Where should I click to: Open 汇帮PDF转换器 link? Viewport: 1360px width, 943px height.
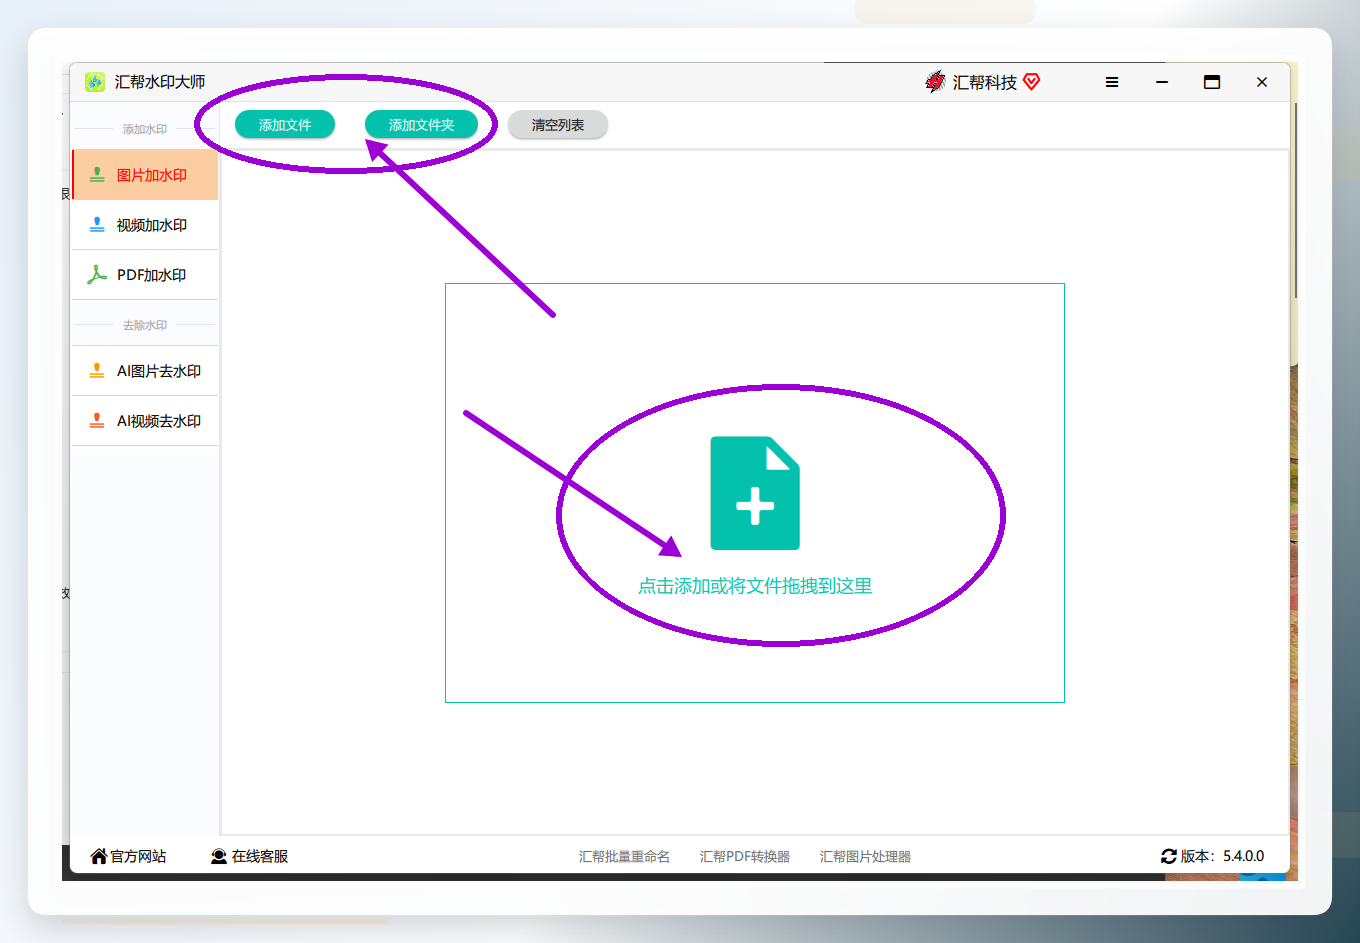tap(745, 857)
